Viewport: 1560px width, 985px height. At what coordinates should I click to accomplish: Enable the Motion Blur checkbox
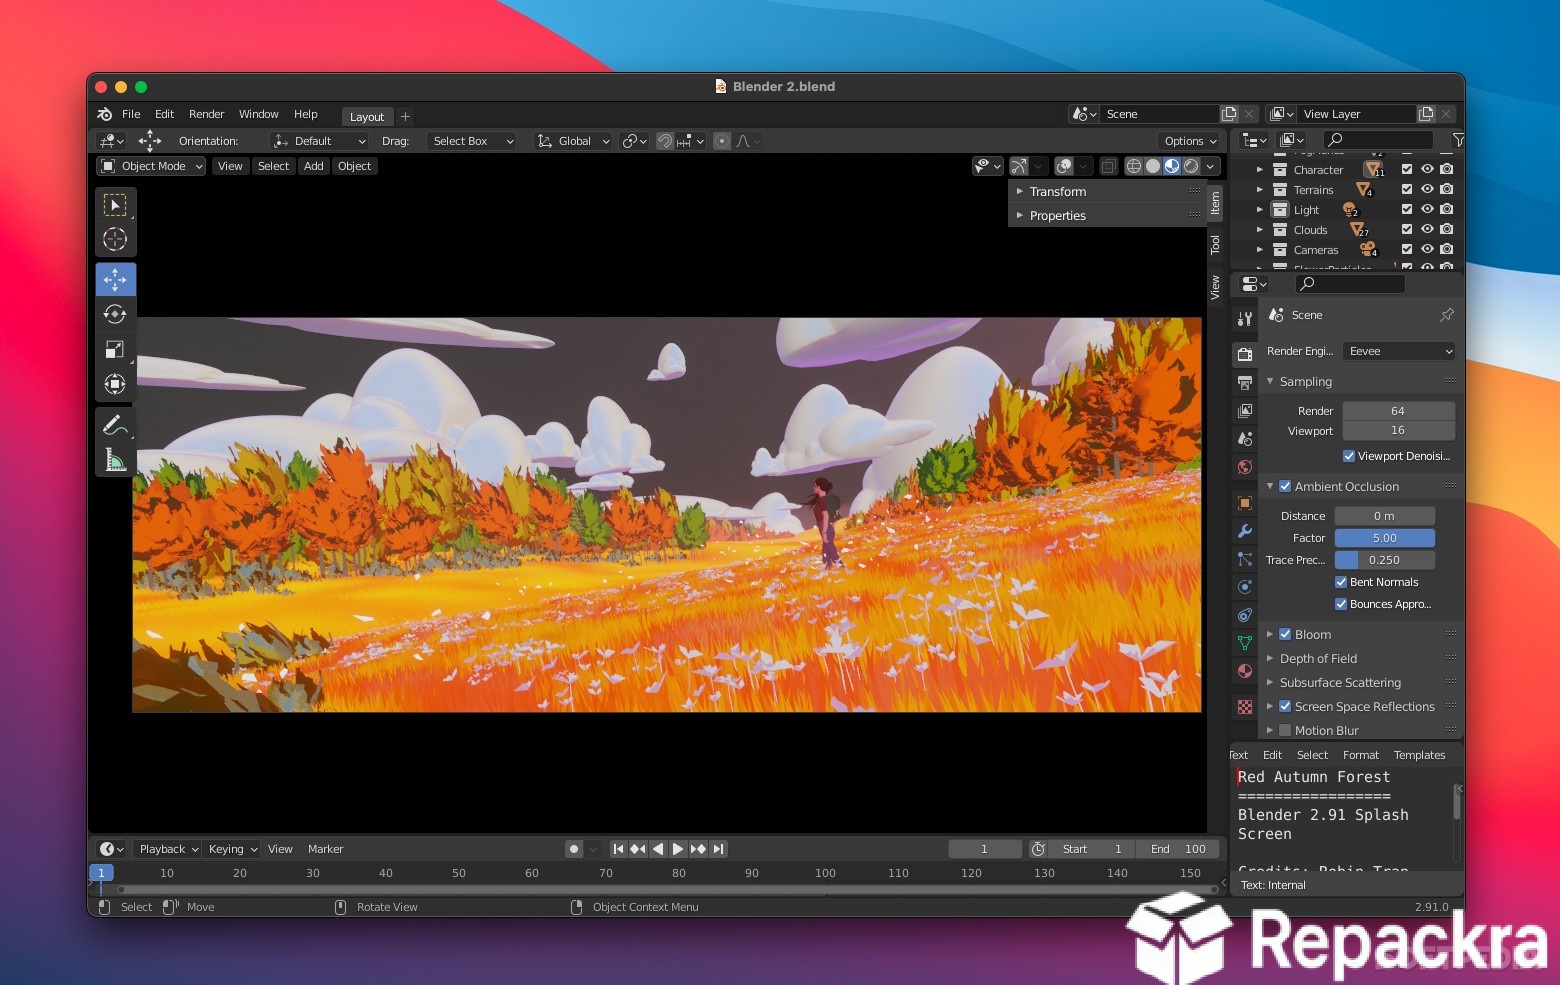[x=1285, y=730]
